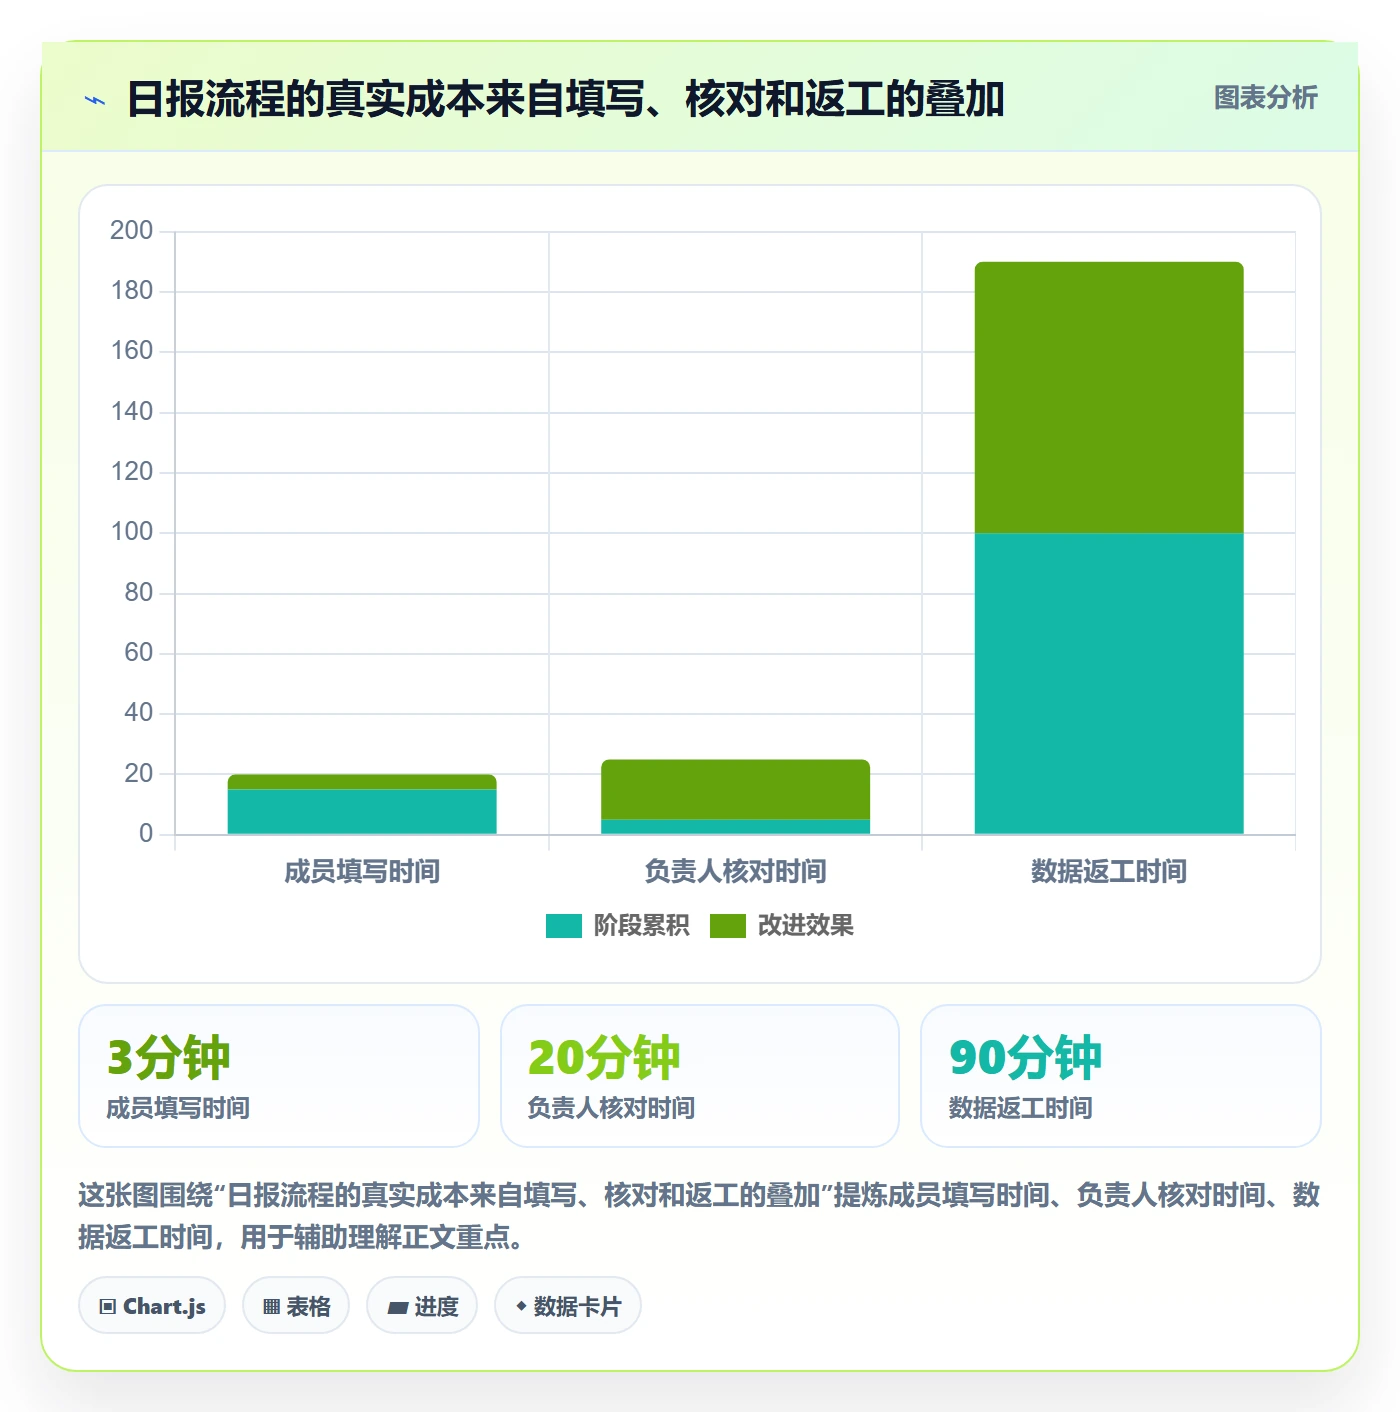This screenshot has height=1412, width=1400.
Task: Click the 3分钟 value in the stat card
Action: pos(169,1058)
